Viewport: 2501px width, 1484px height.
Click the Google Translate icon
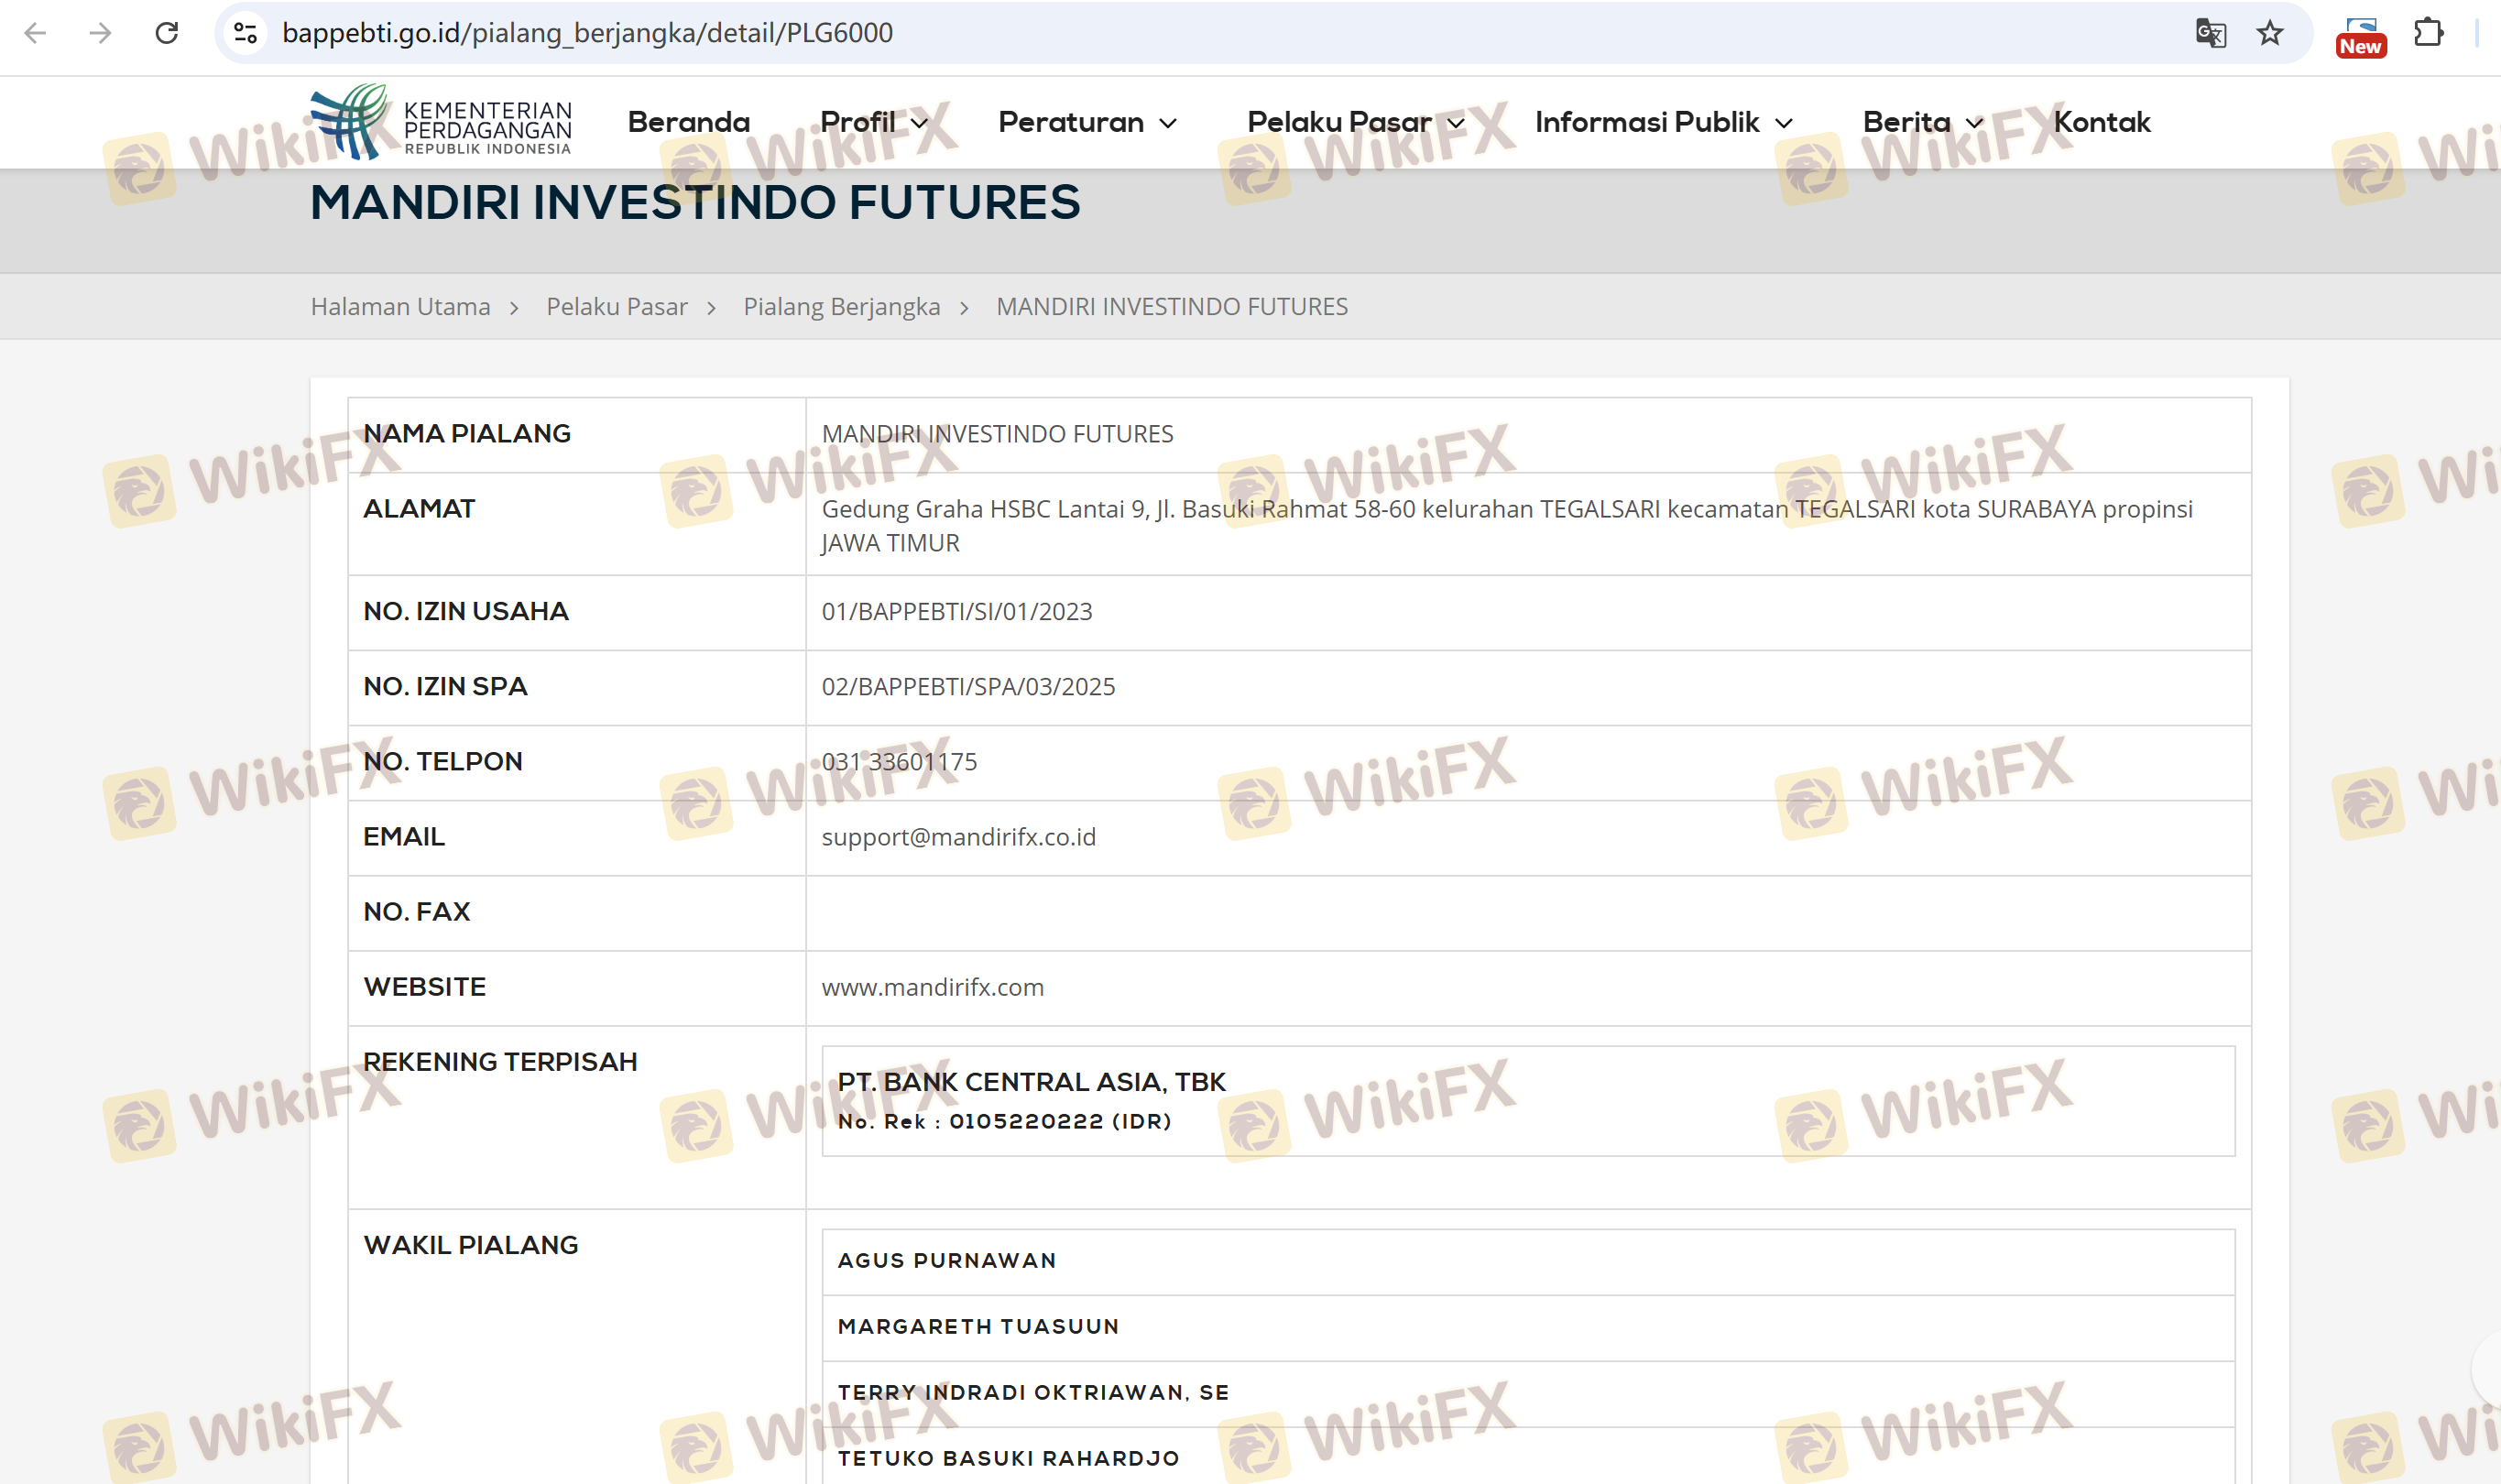(2210, 33)
